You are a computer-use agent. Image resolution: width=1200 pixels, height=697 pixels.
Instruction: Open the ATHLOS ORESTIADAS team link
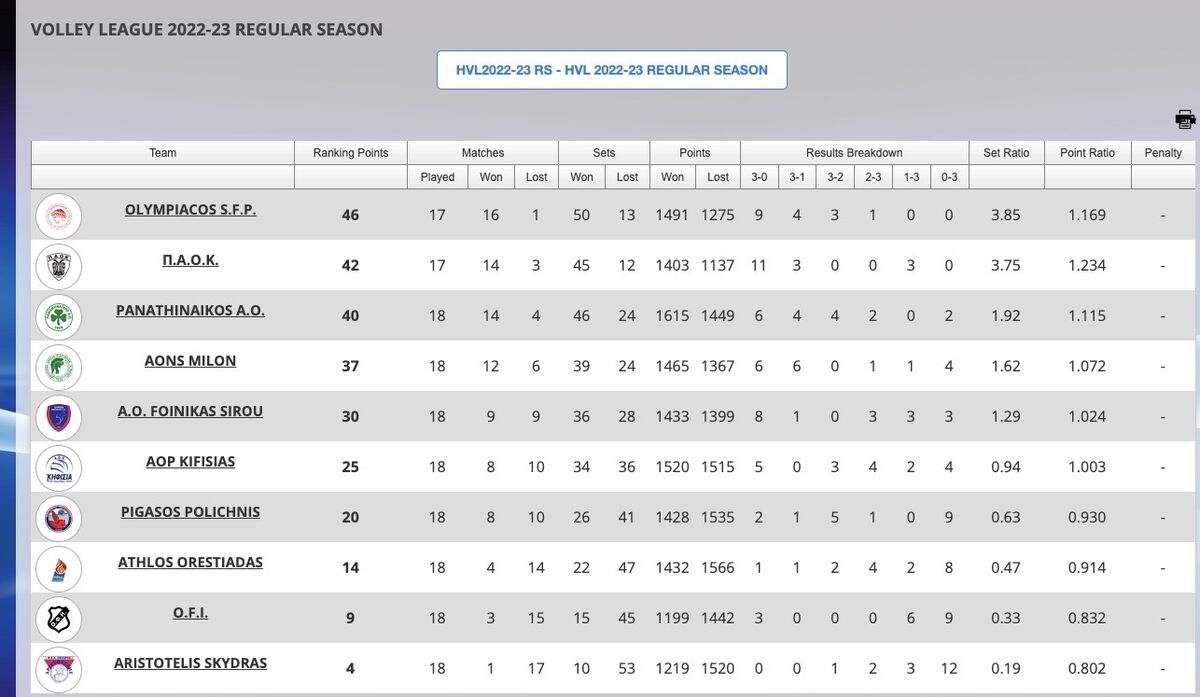coord(190,562)
